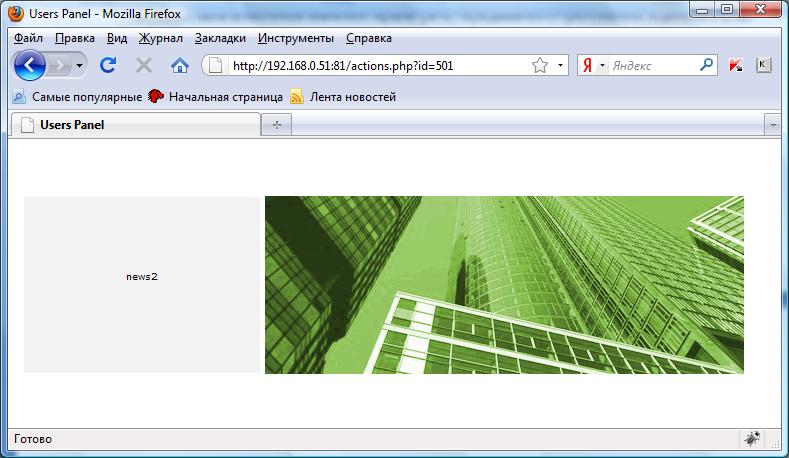Minimize the Firefox window
Screen dimensions: 789x458
click(x=702, y=10)
